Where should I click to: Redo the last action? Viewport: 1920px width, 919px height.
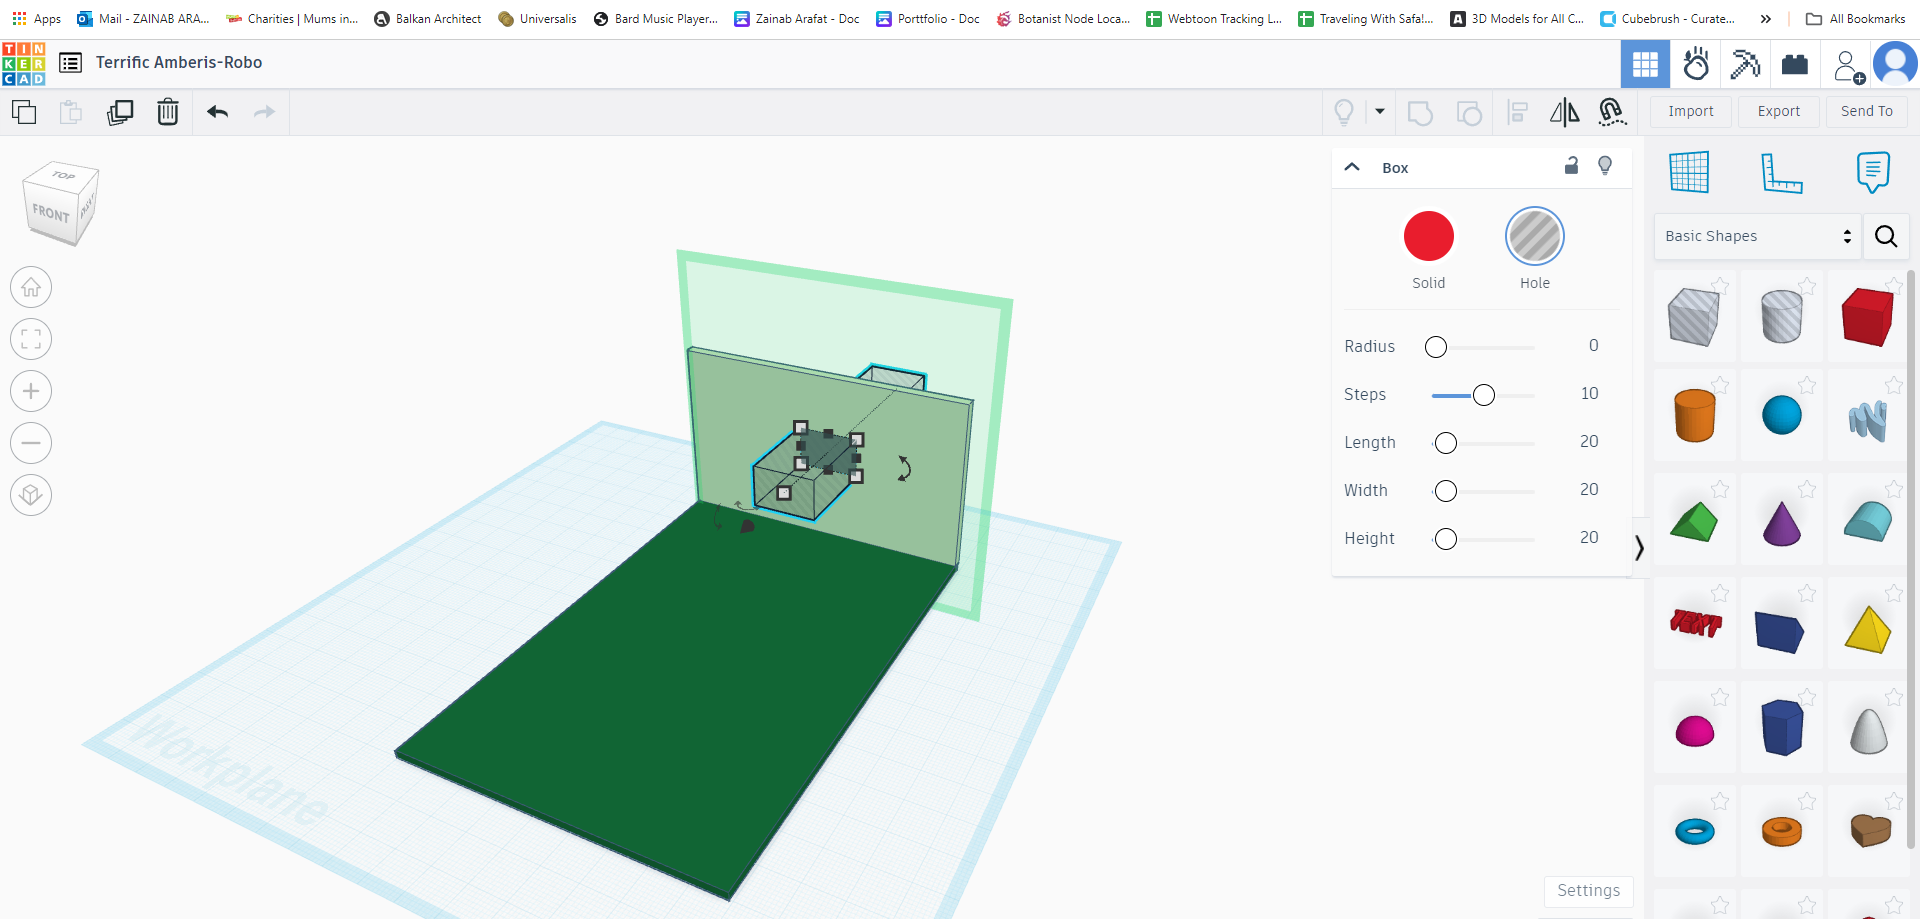pyautogui.click(x=264, y=112)
